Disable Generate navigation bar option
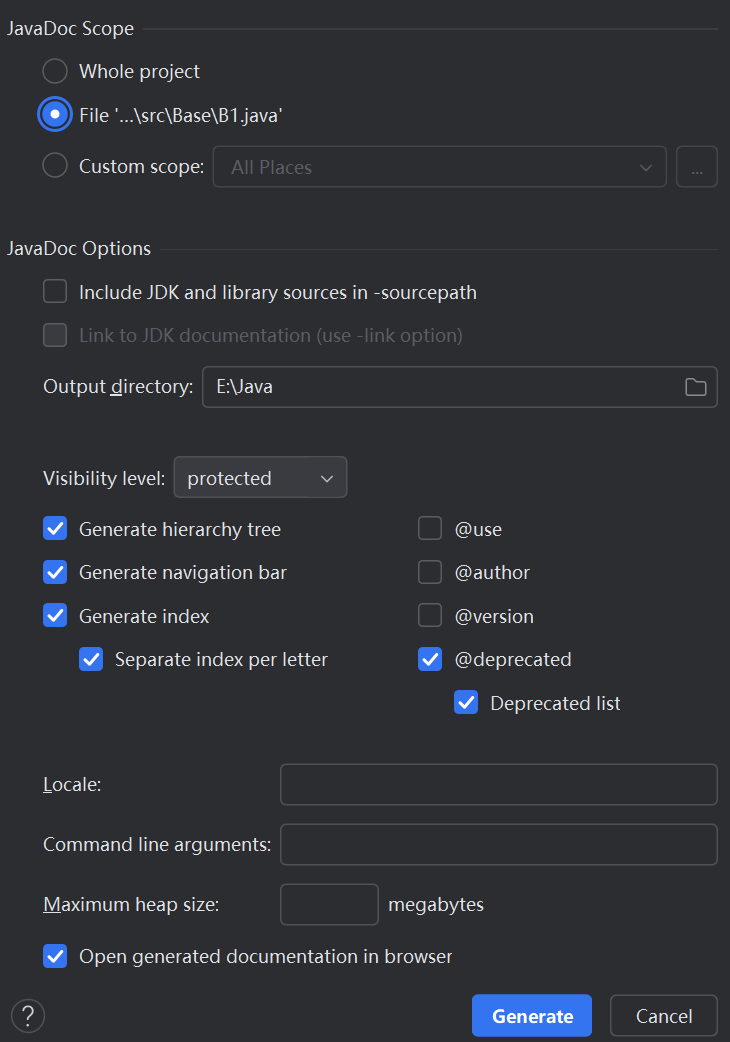 pyautogui.click(x=55, y=572)
